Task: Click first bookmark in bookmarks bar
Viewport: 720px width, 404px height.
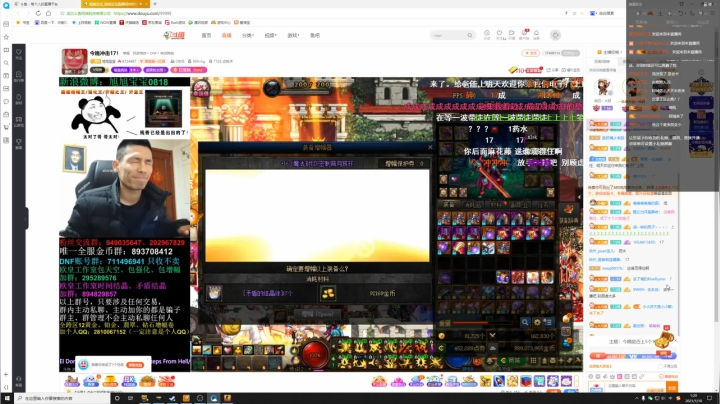Action: 23,22
